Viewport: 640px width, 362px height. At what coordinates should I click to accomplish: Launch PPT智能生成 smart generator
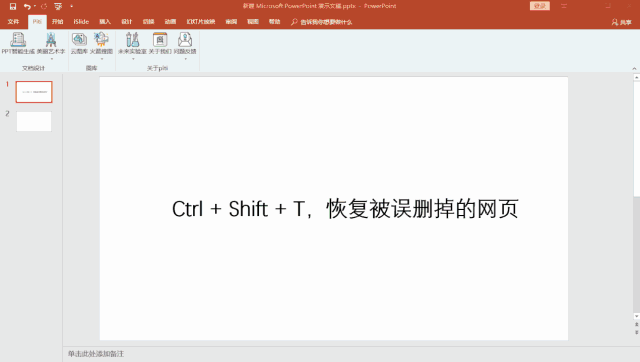(x=18, y=43)
